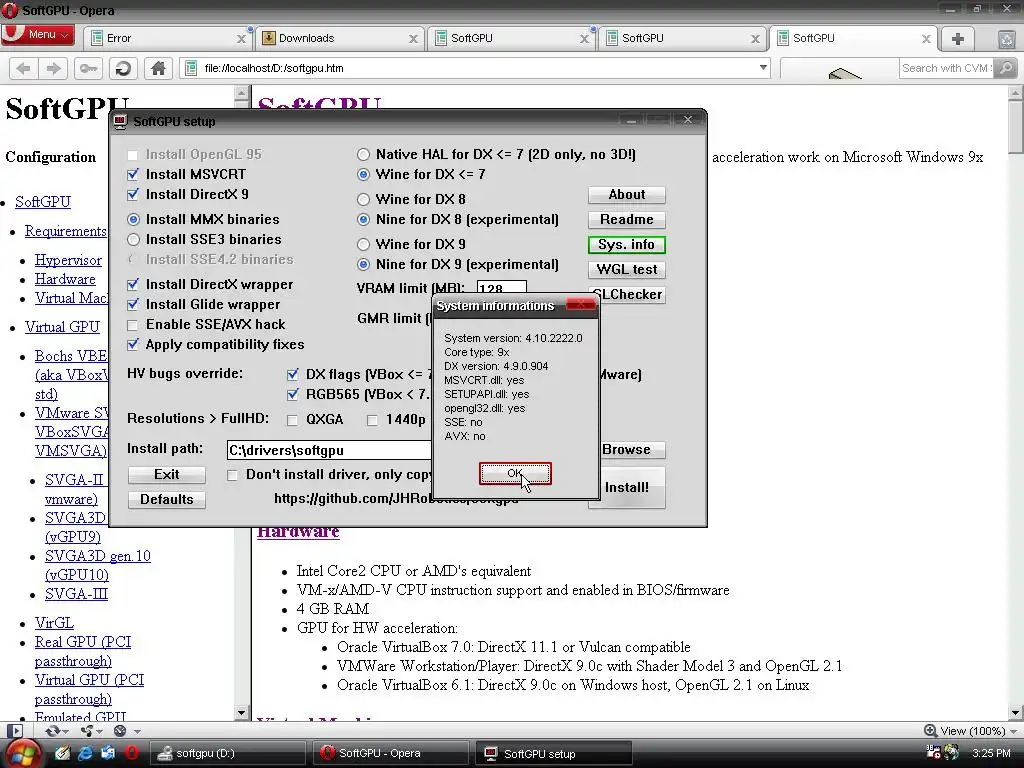This screenshot has height=768, width=1024.
Task: Close the System informations dialog
Action: pyautogui.click(x=580, y=305)
